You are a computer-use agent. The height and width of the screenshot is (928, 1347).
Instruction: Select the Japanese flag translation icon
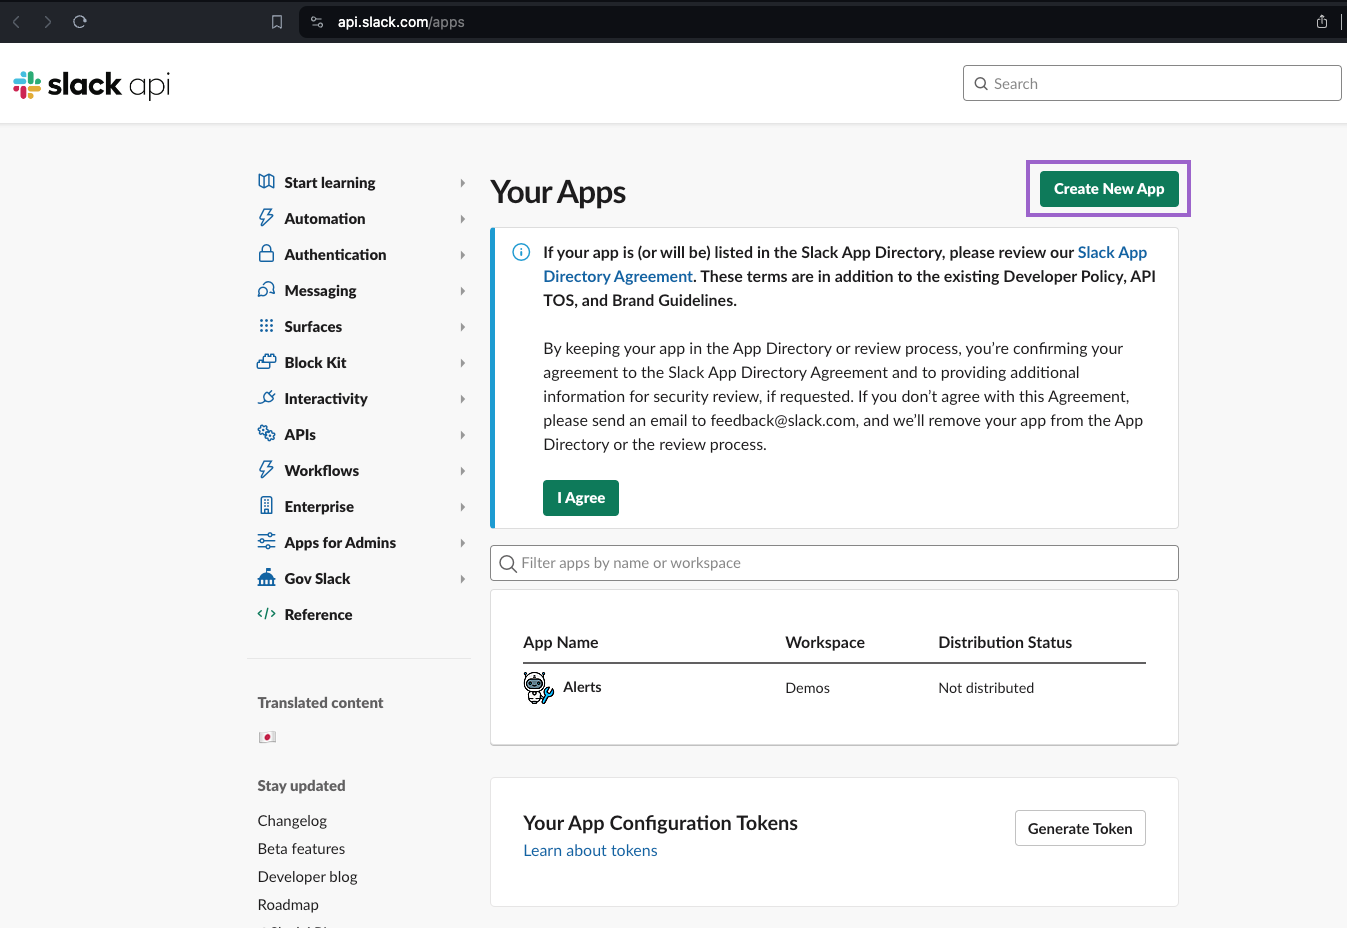267,737
